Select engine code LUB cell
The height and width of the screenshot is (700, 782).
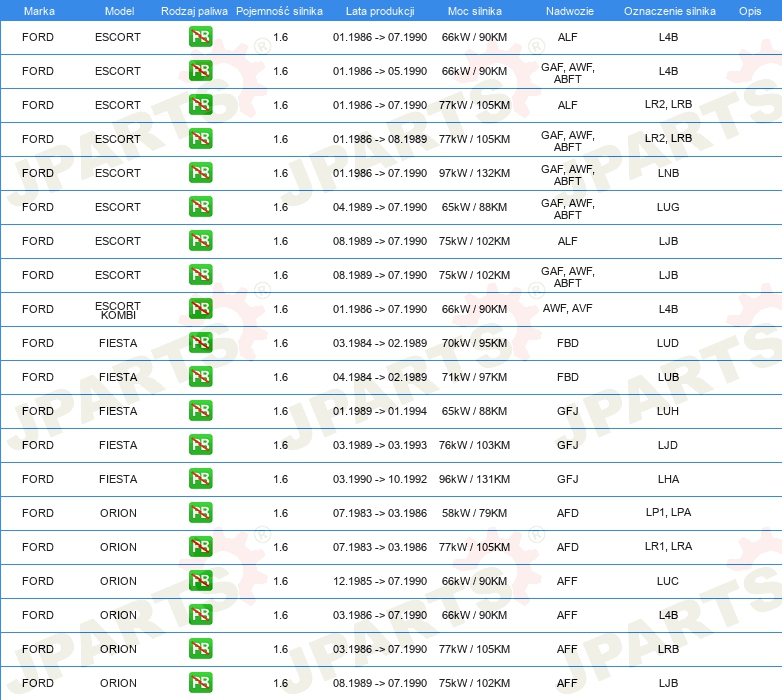click(668, 377)
